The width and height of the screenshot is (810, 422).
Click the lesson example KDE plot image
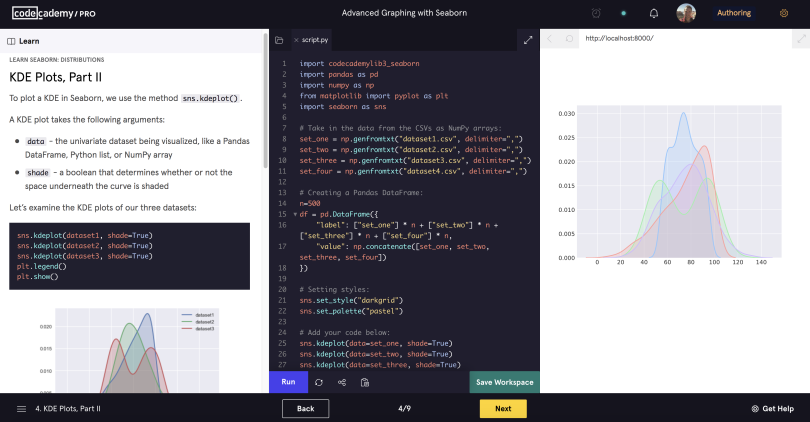click(x=129, y=350)
